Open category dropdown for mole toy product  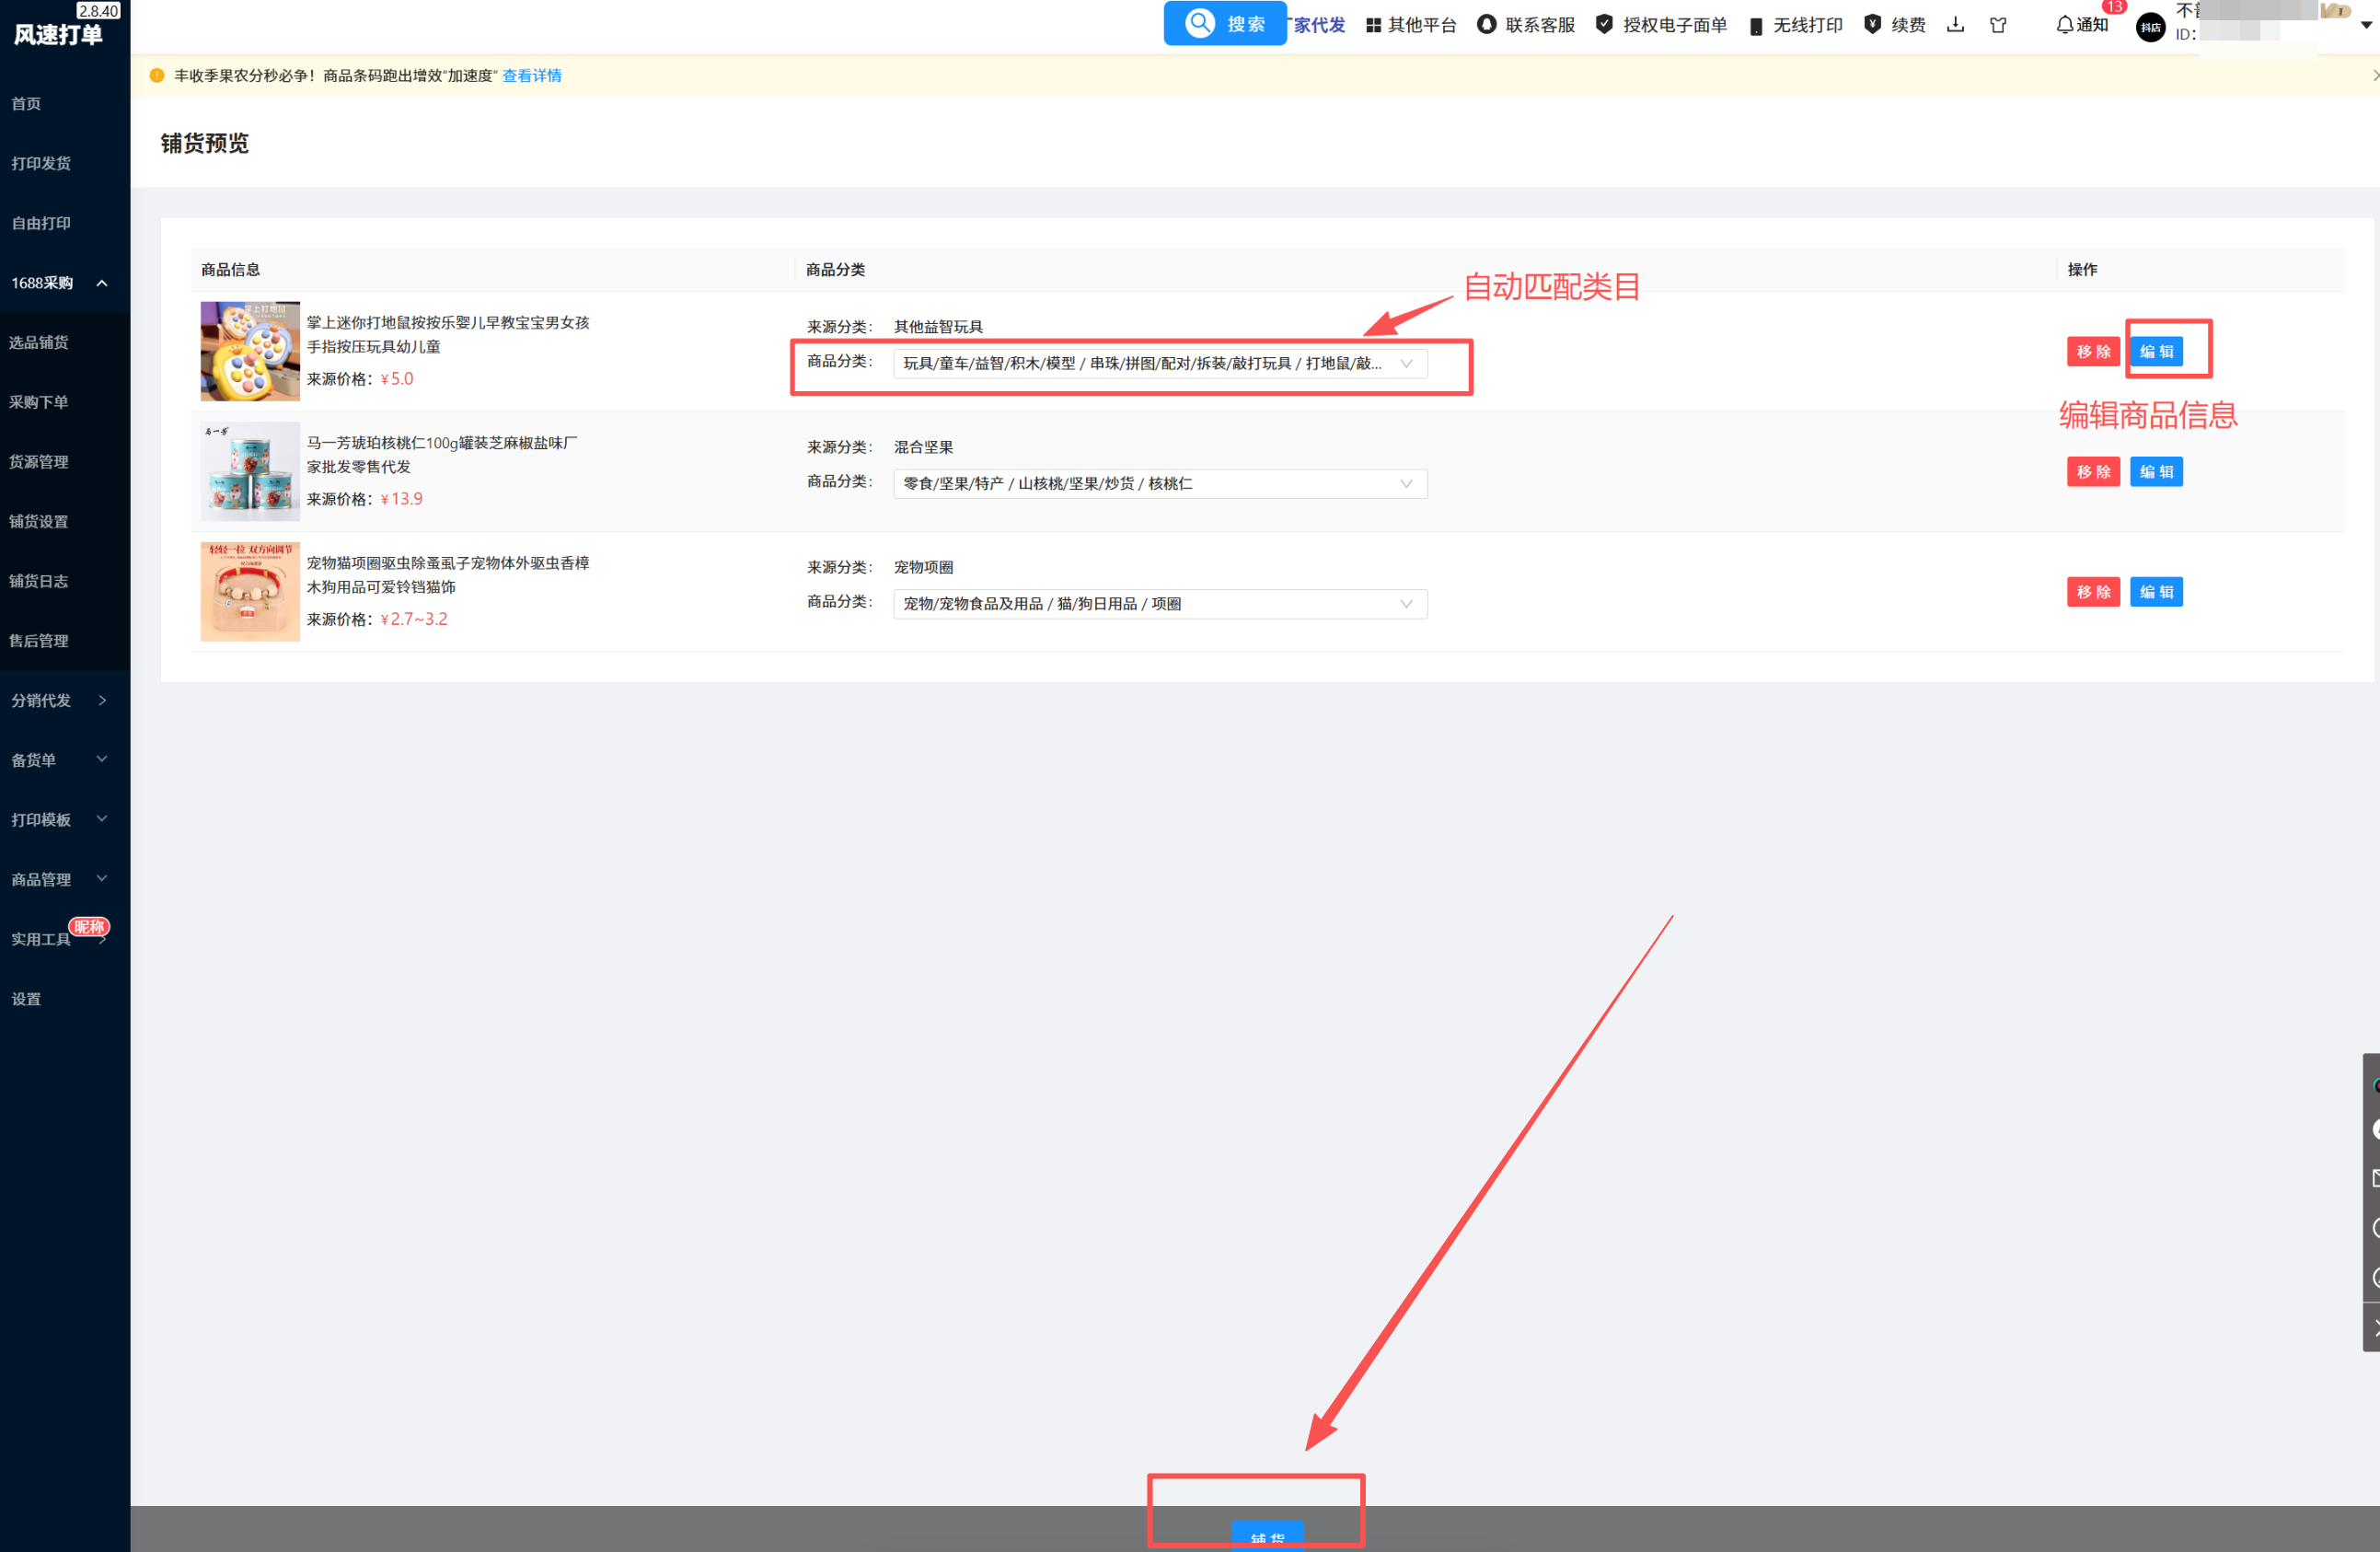click(1159, 364)
